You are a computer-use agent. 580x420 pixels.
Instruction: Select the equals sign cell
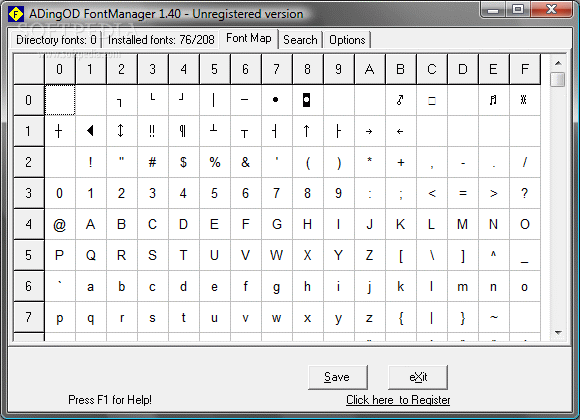[x=462, y=193]
